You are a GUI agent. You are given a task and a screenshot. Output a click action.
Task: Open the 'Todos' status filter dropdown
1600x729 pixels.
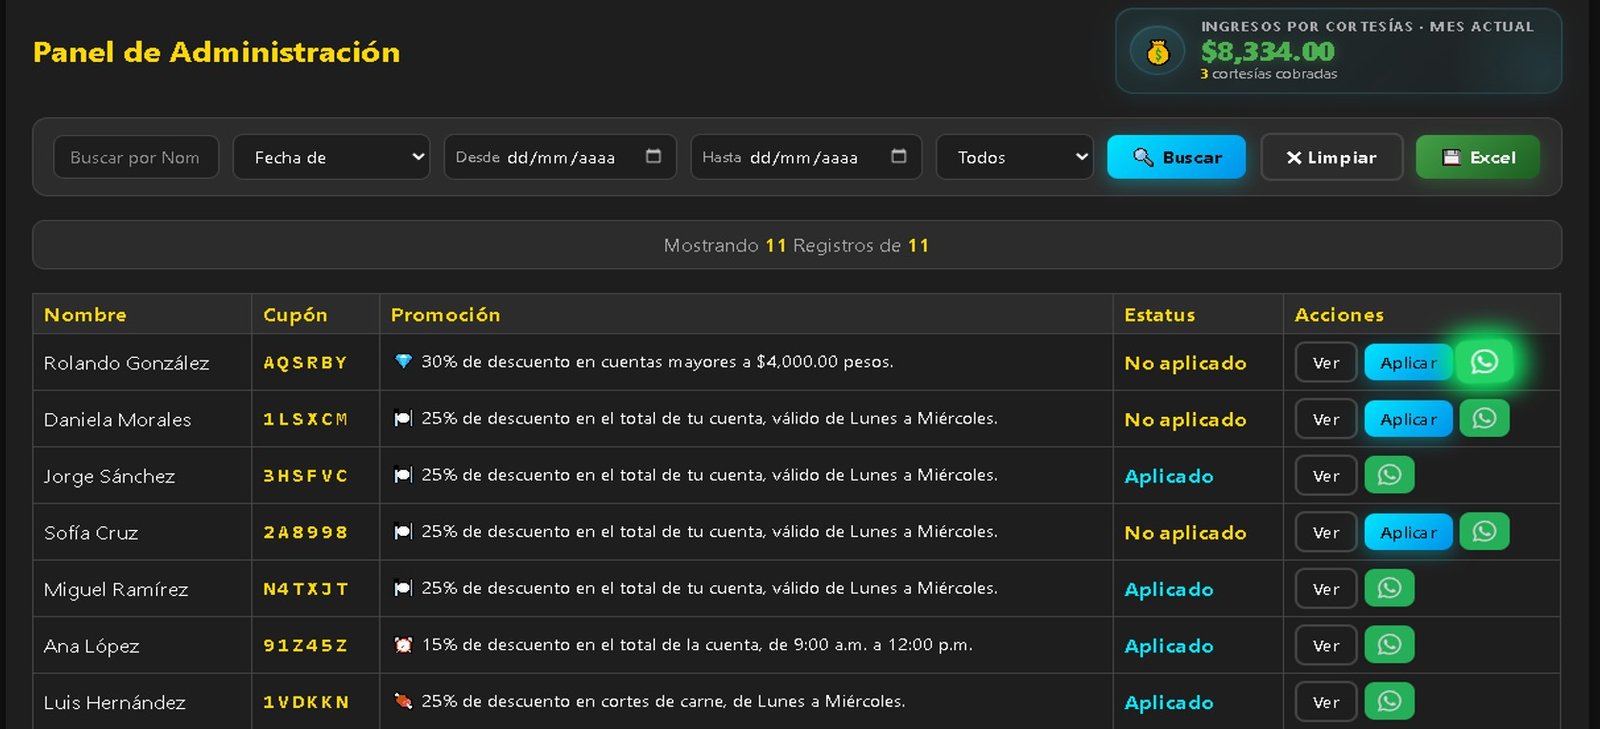click(1015, 157)
